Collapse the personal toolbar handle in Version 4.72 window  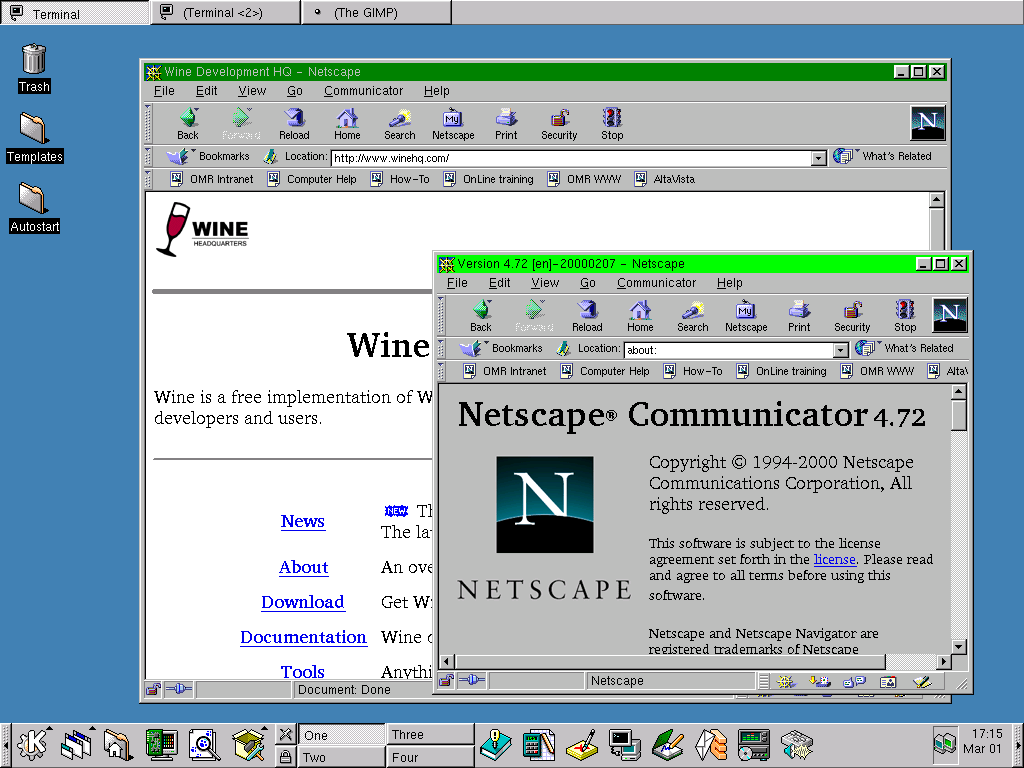click(441, 371)
